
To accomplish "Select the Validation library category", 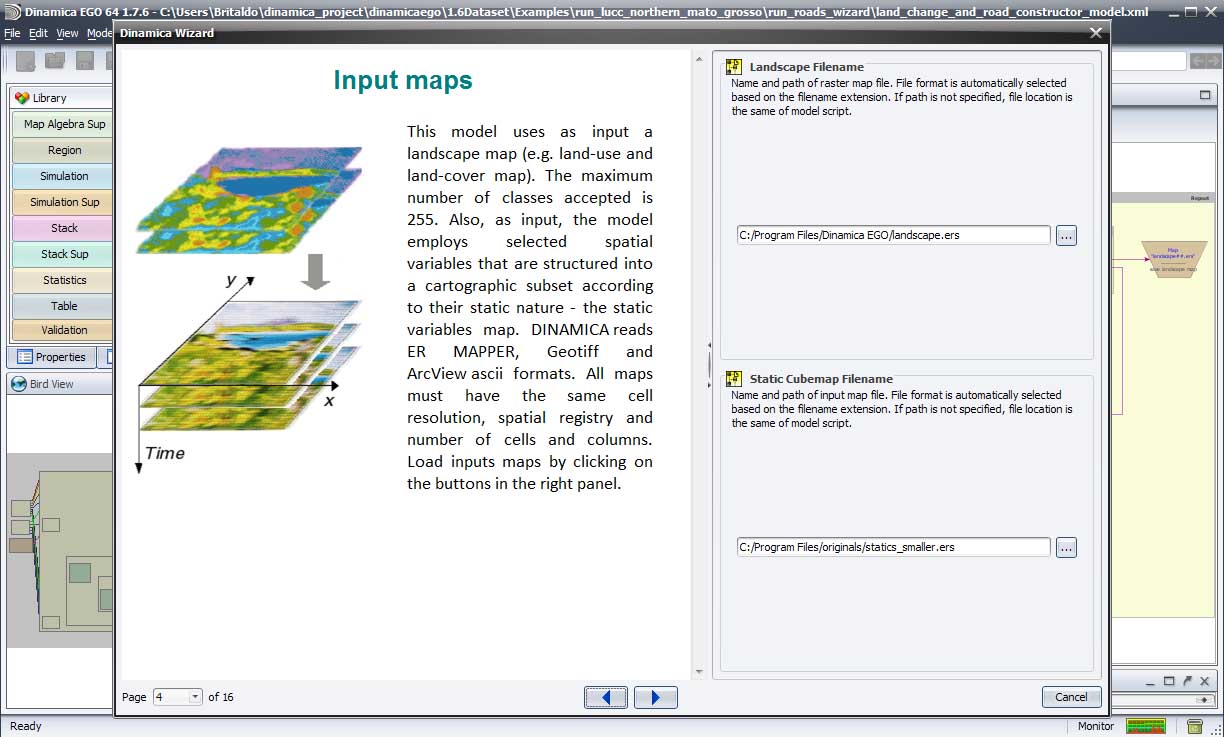I will [63, 330].
